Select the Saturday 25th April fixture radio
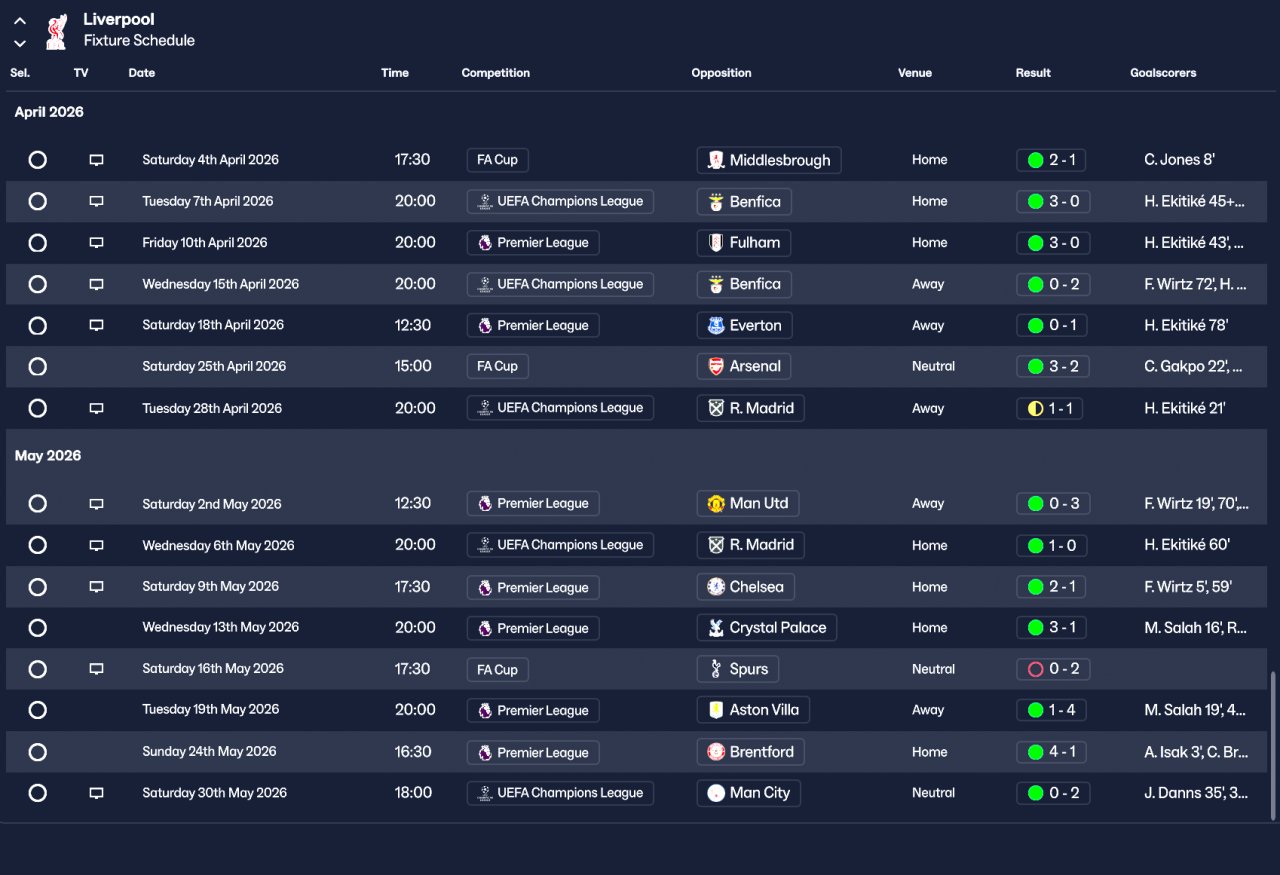 coord(37,366)
